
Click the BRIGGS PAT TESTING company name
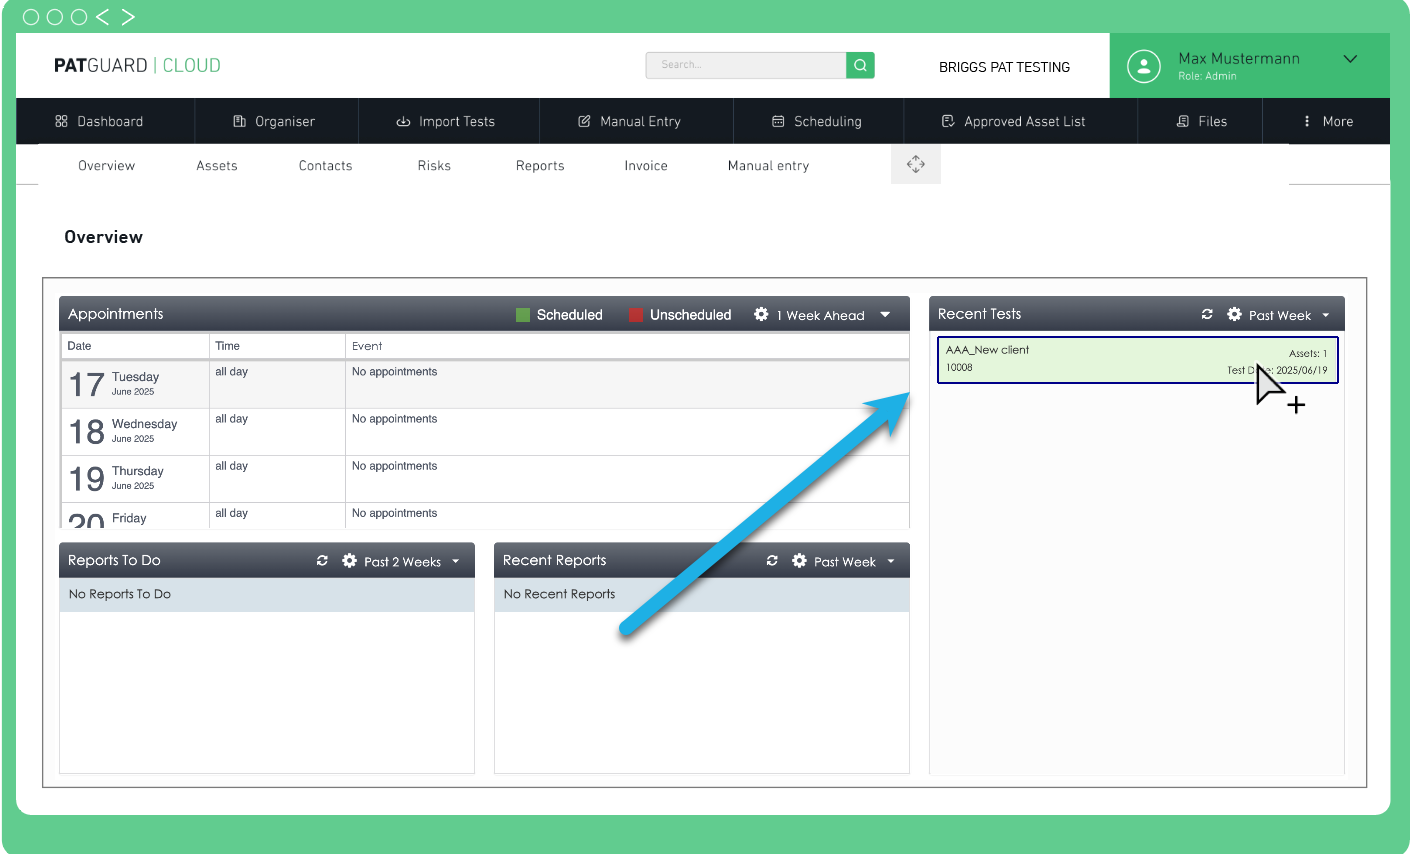(1004, 67)
